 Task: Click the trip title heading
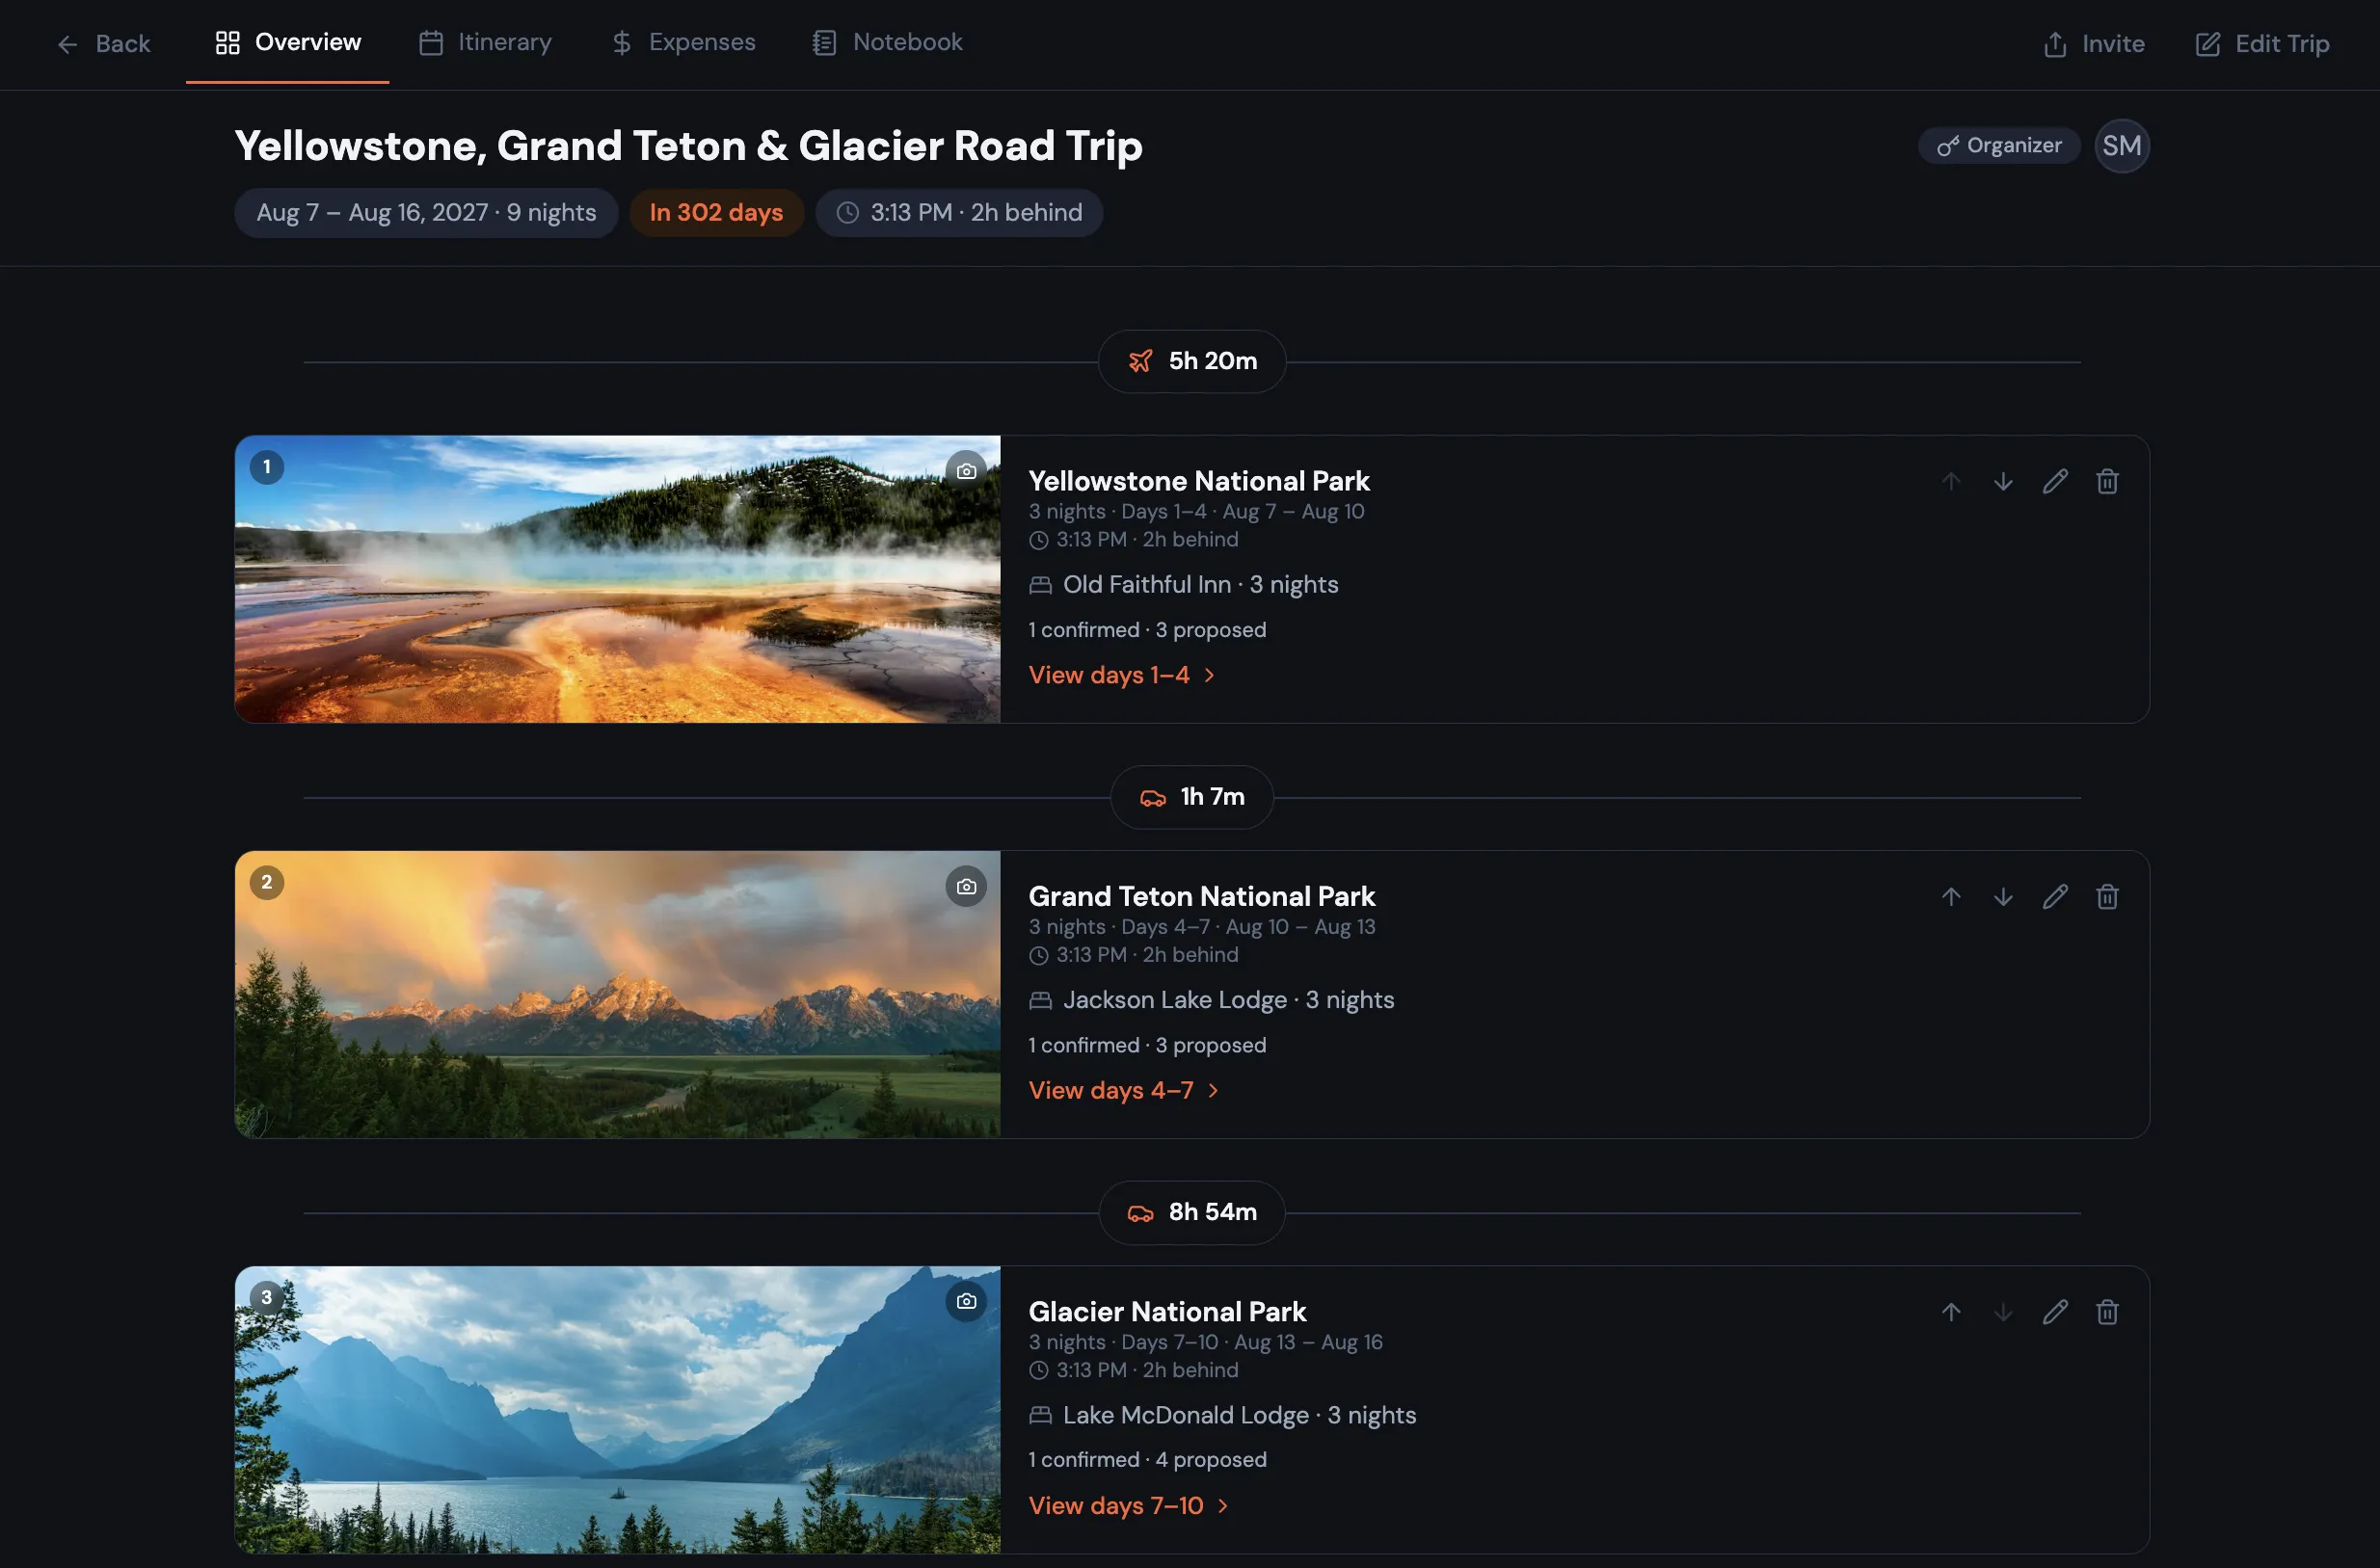coord(688,146)
